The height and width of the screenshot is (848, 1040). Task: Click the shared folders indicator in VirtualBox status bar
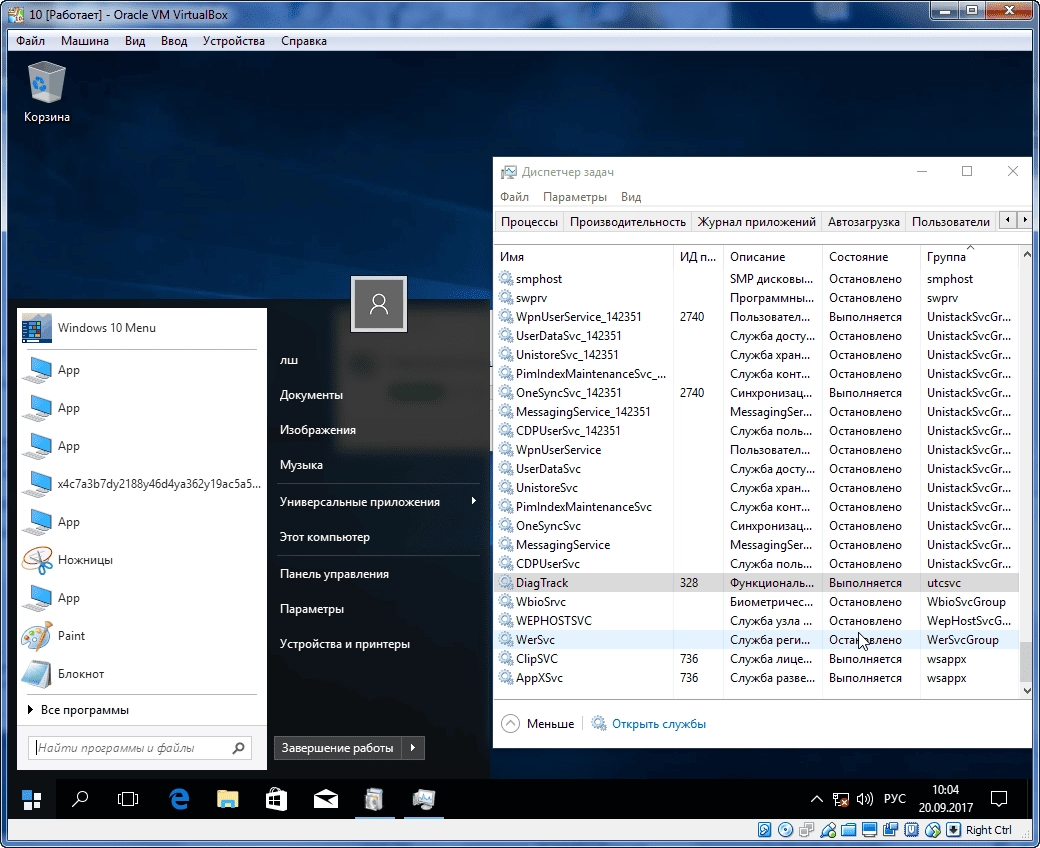click(x=848, y=829)
